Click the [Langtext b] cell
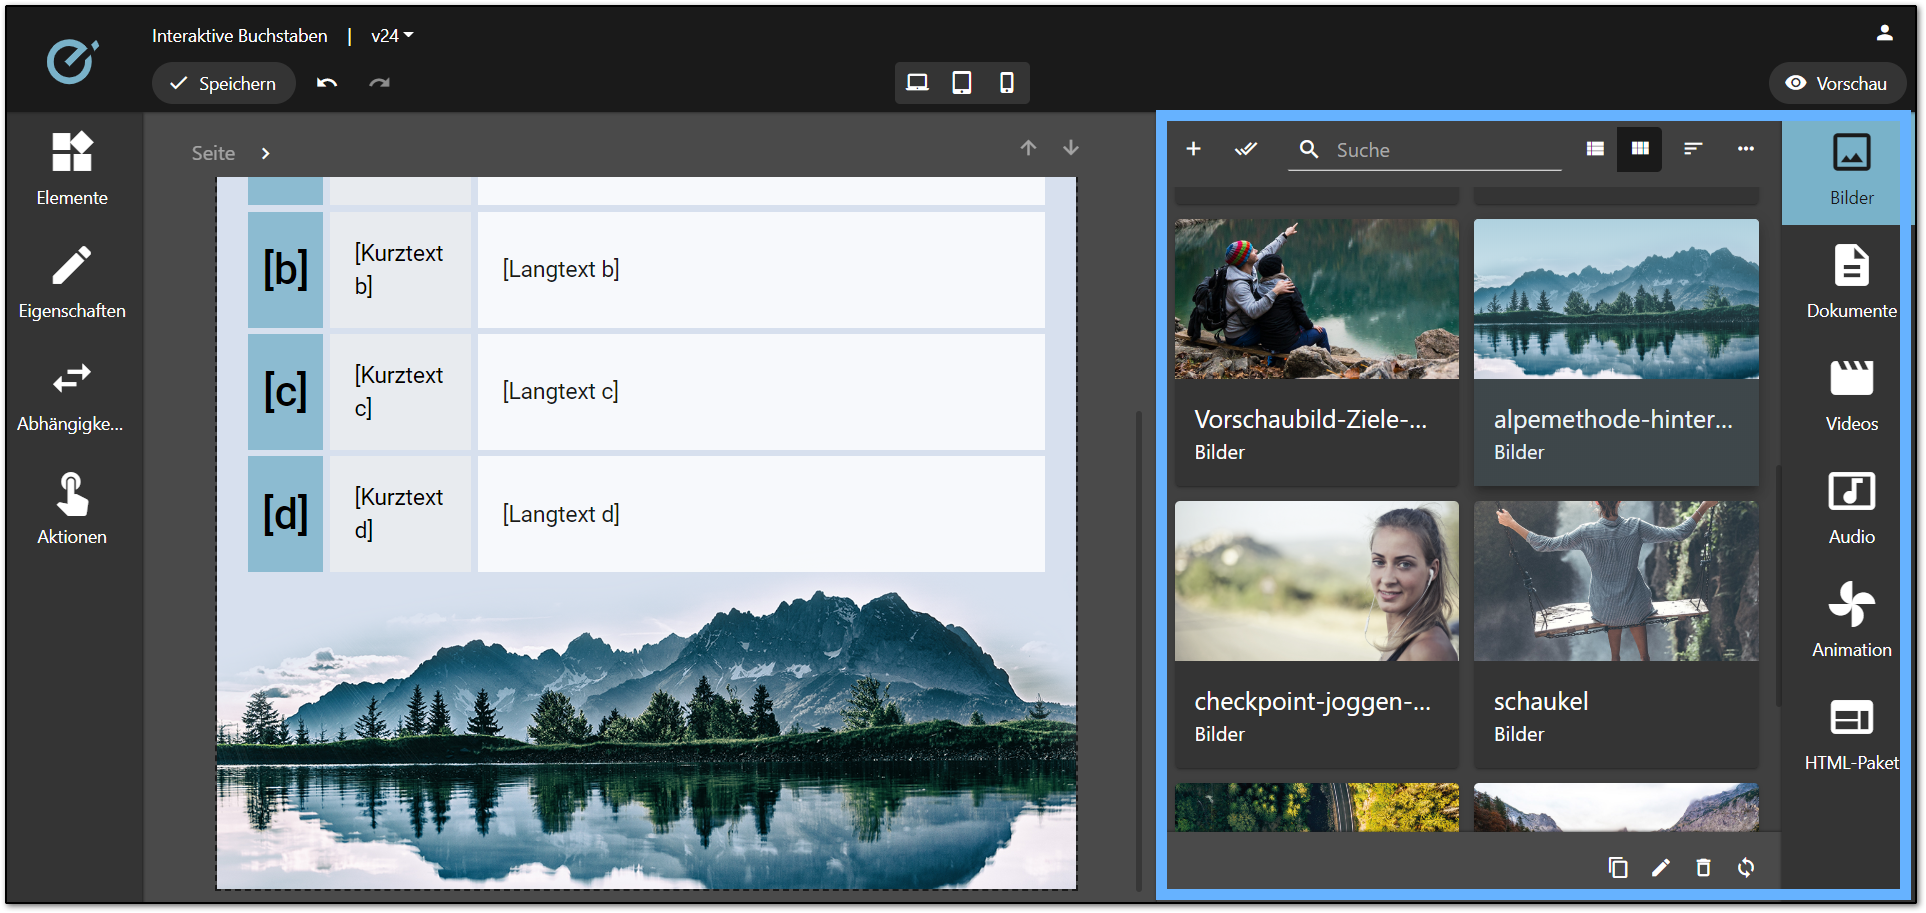 [x=761, y=269]
